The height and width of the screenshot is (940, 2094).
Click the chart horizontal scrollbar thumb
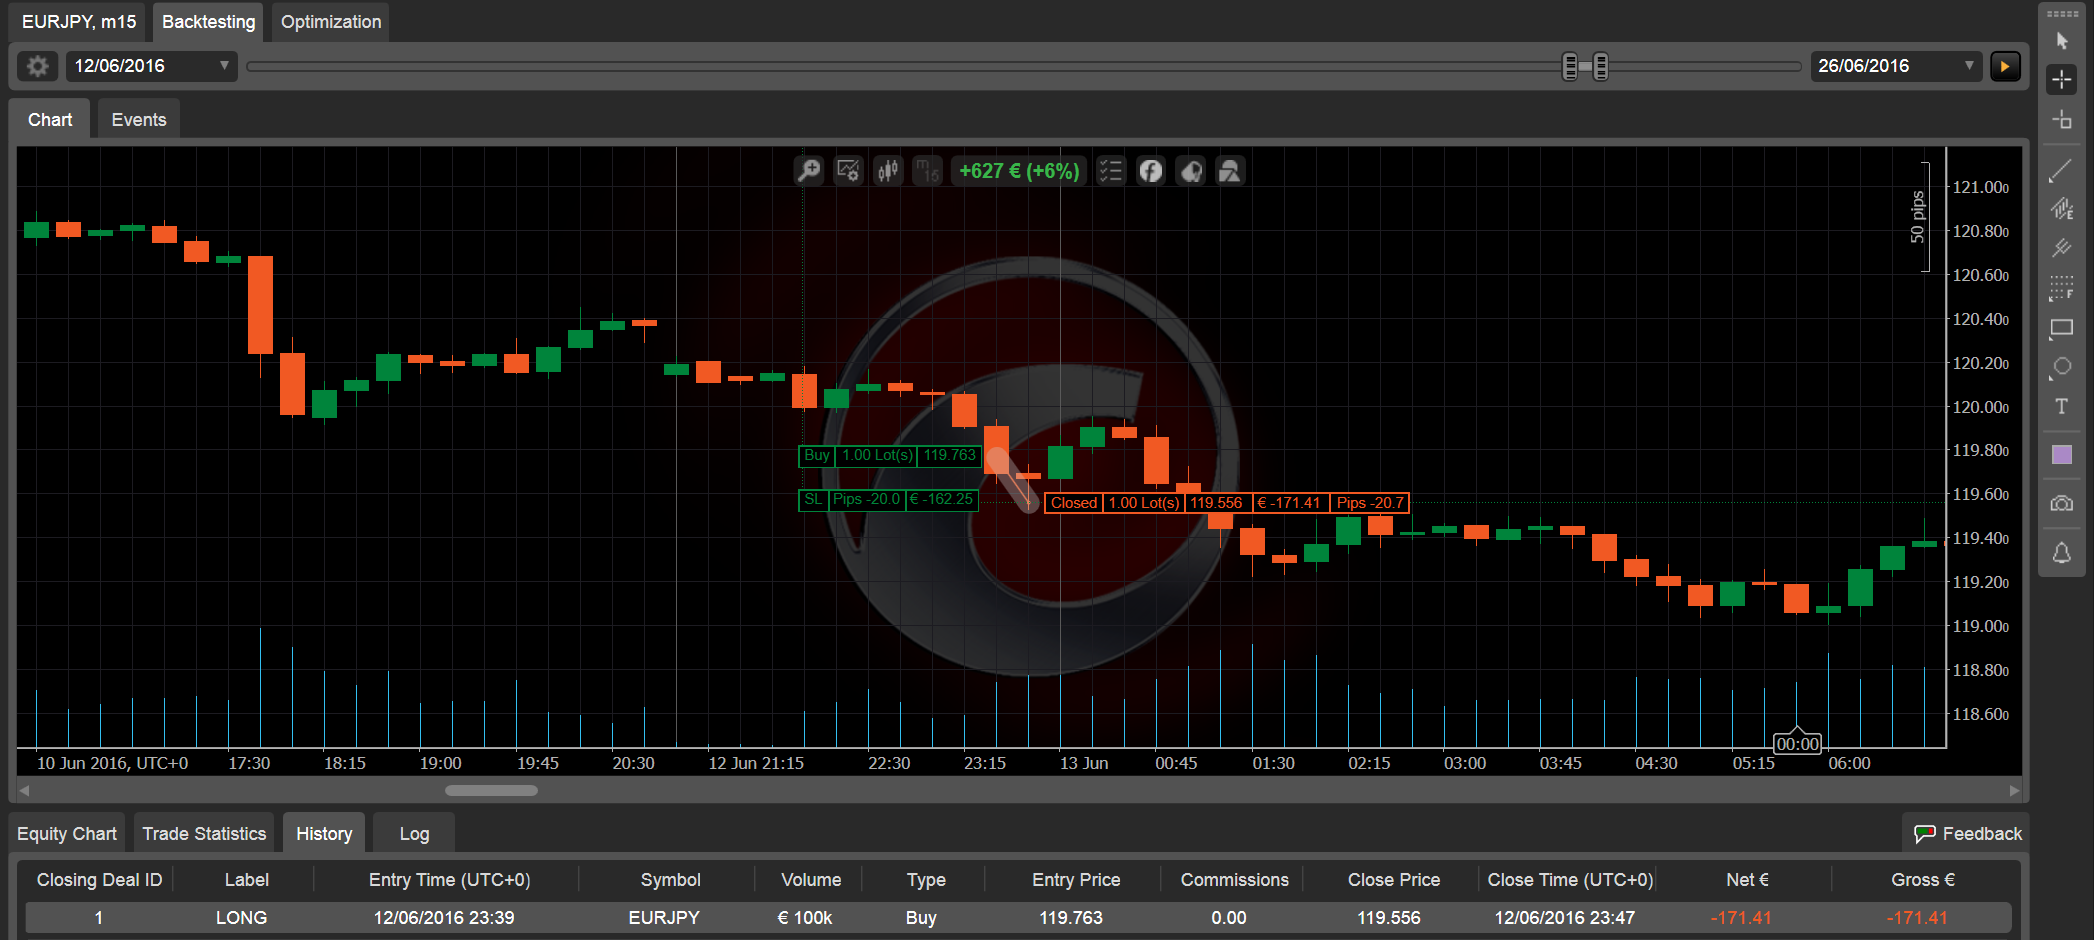coord(491,791)
